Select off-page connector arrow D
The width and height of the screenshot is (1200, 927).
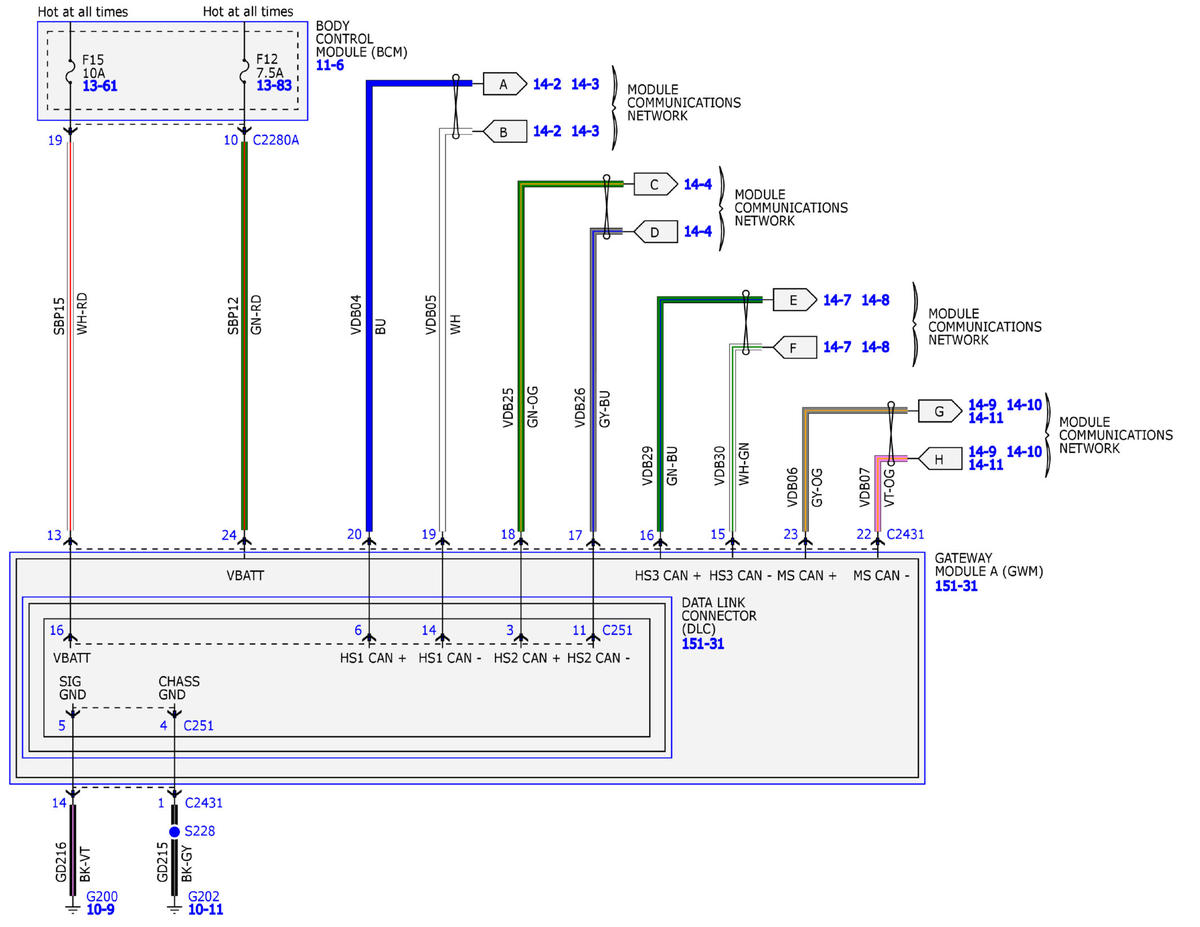point(654,232)
